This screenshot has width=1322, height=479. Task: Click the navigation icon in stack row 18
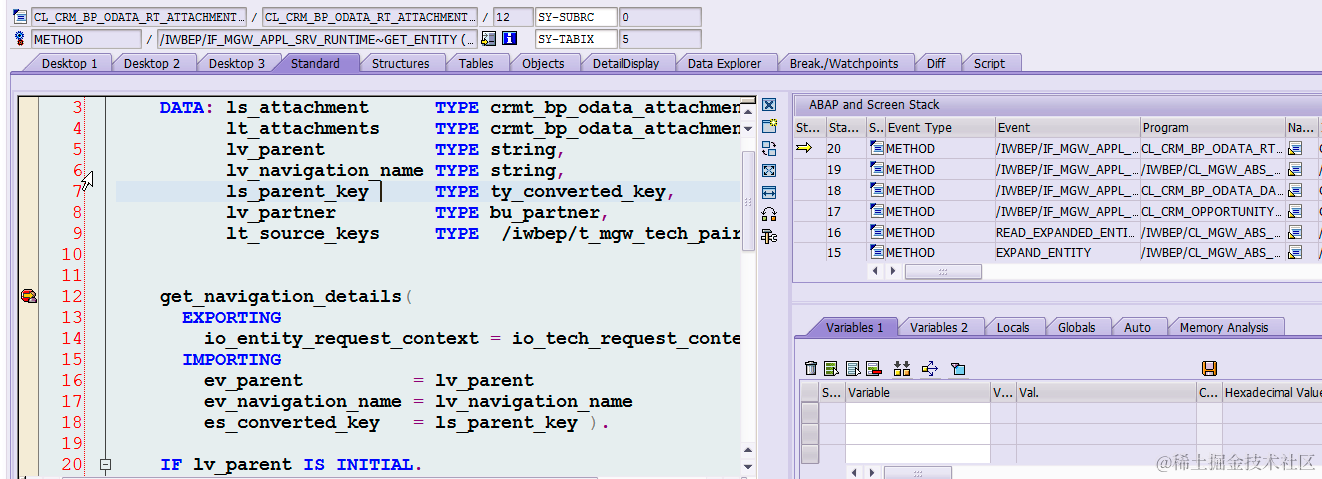pyautogui.click(x=1295, y=190)
